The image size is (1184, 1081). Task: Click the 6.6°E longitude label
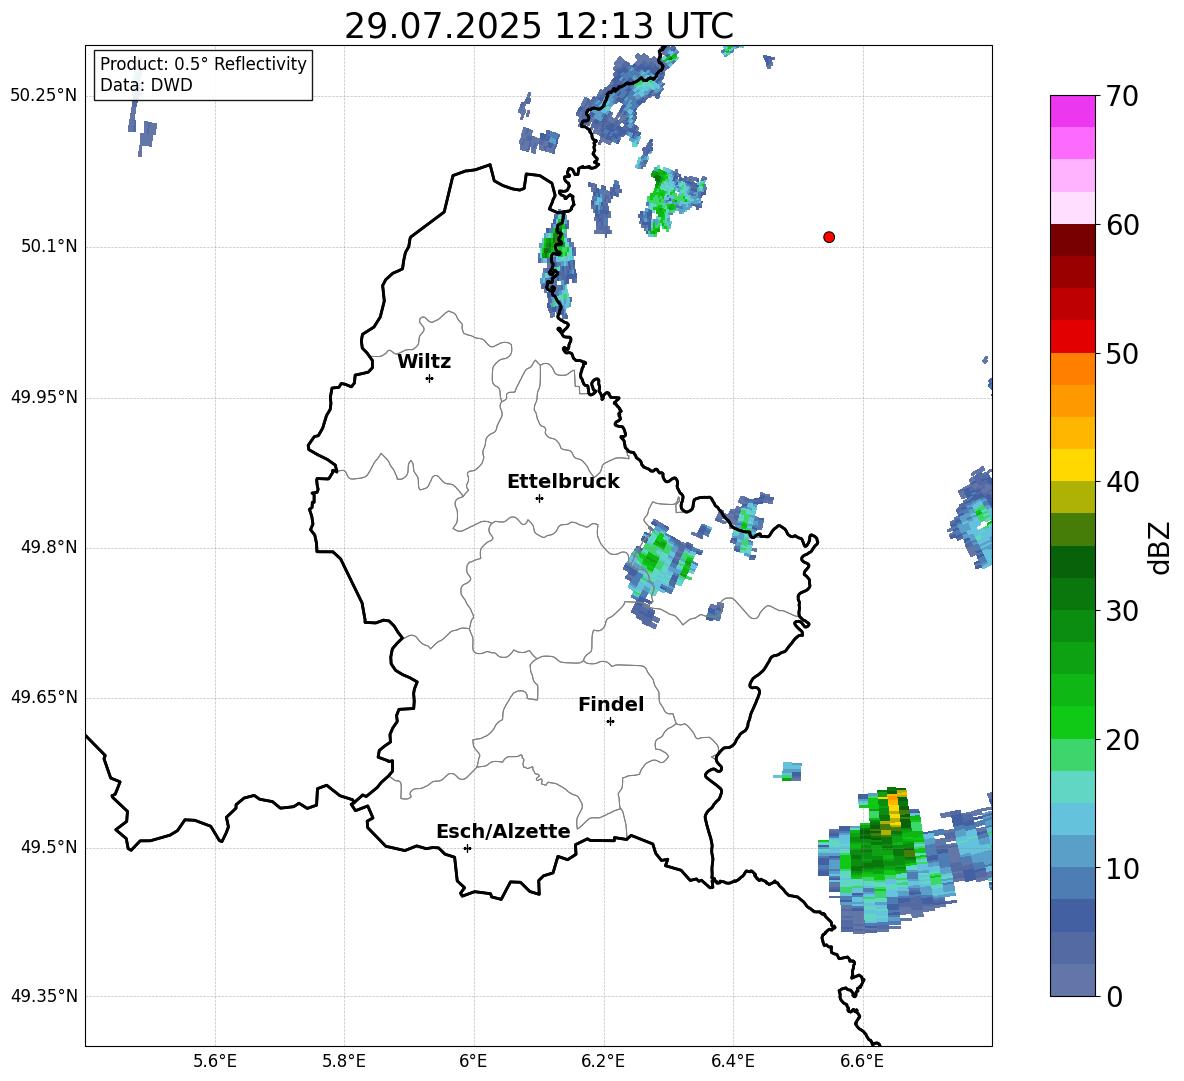[x=862, y=1062]
